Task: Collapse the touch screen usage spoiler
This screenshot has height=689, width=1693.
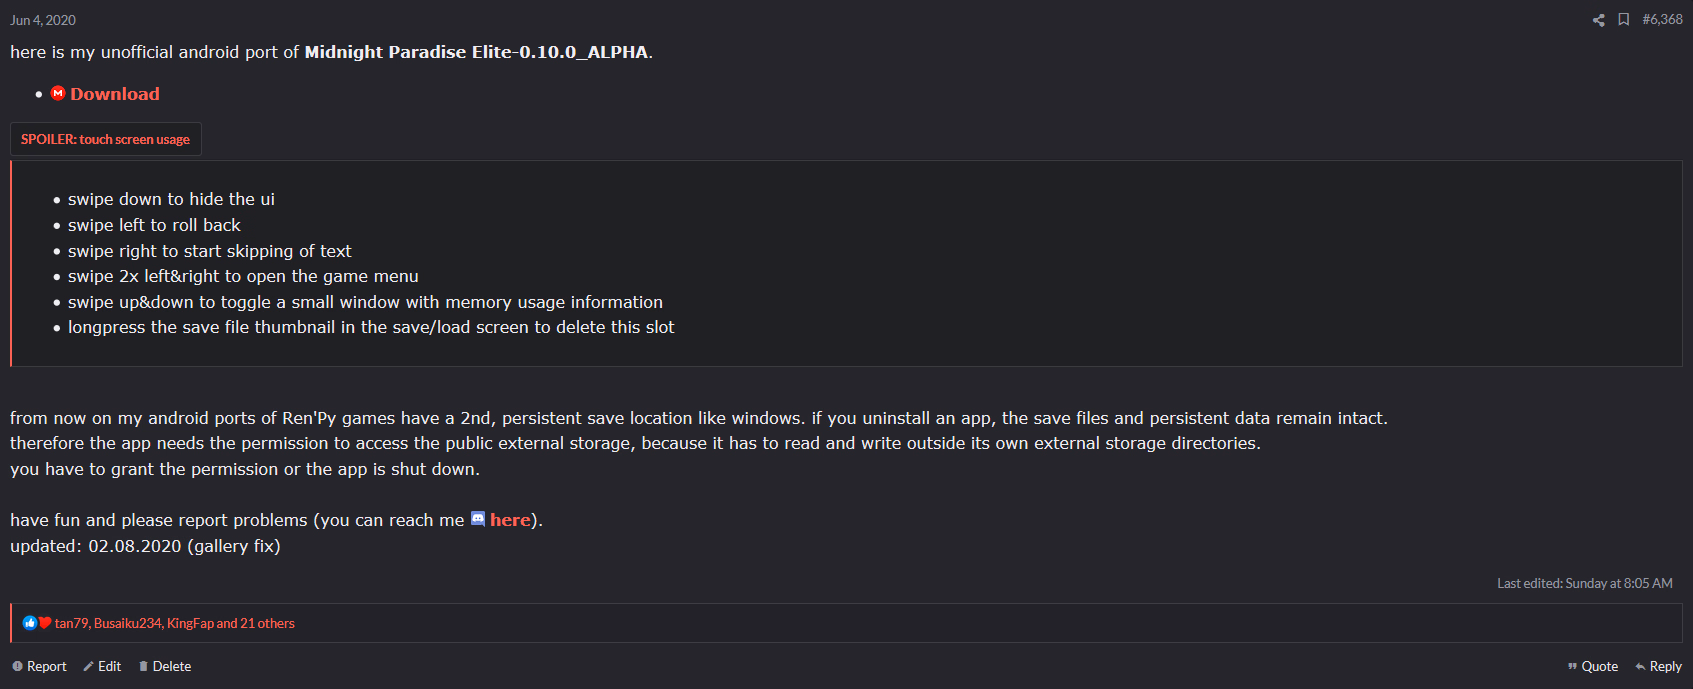Action: point(106,139)
